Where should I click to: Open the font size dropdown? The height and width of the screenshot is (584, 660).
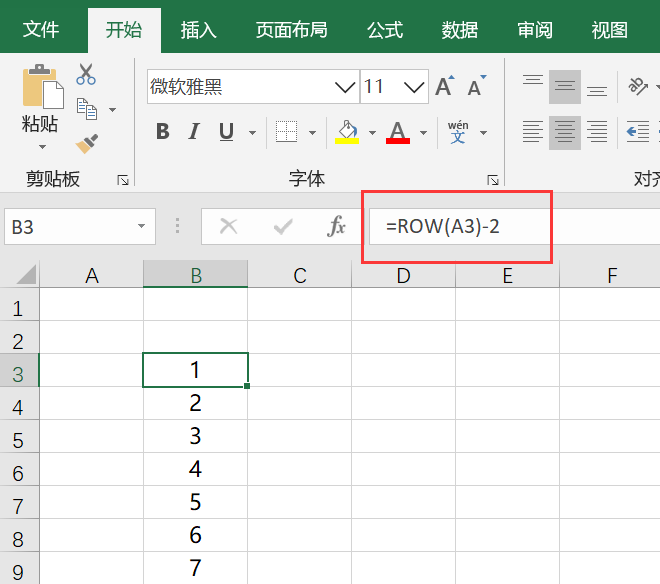pyautogui.click(x=414, y=87)
